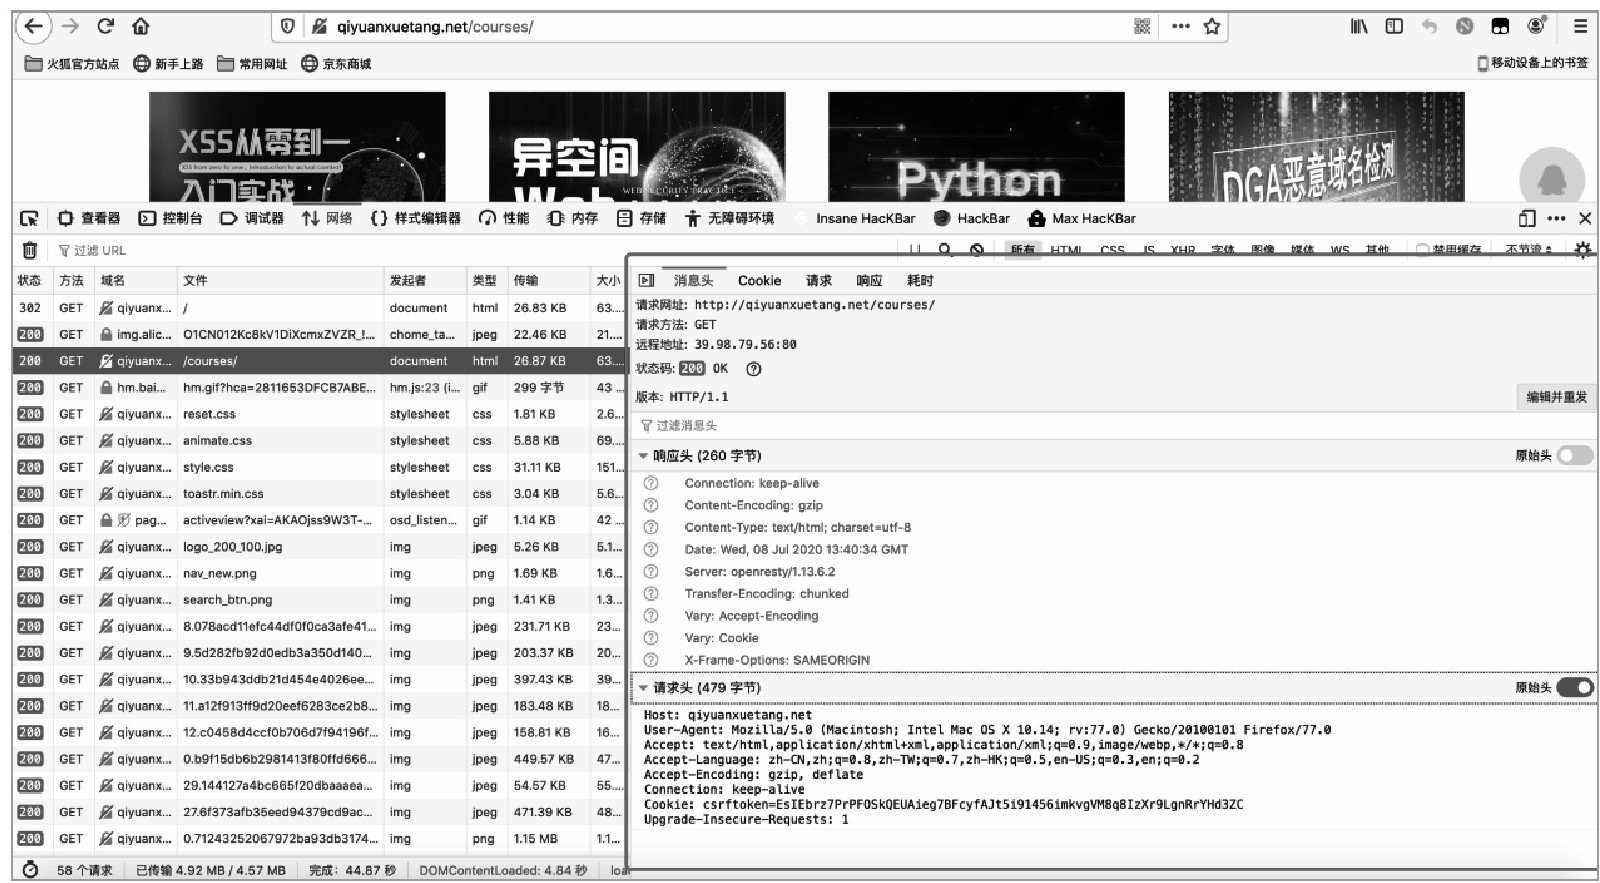Open help for status code 200

pos(754,369)
